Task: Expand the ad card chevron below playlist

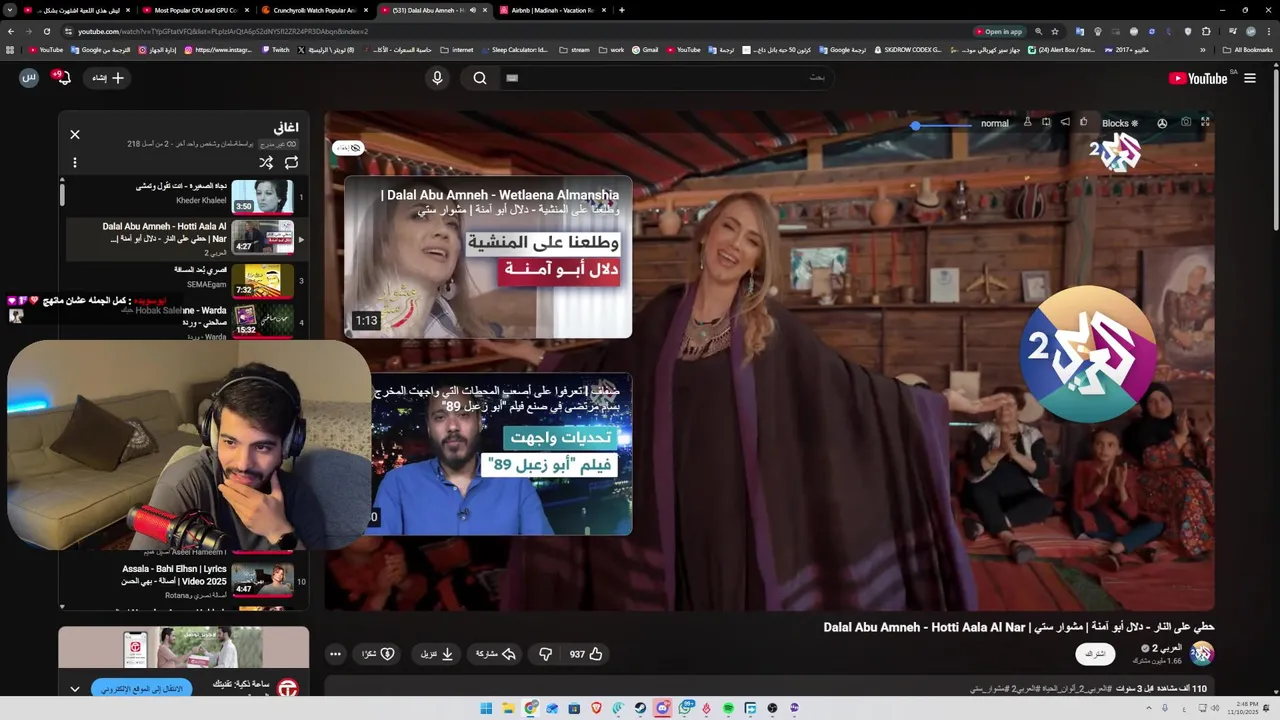Action: [x=74, y=688]
